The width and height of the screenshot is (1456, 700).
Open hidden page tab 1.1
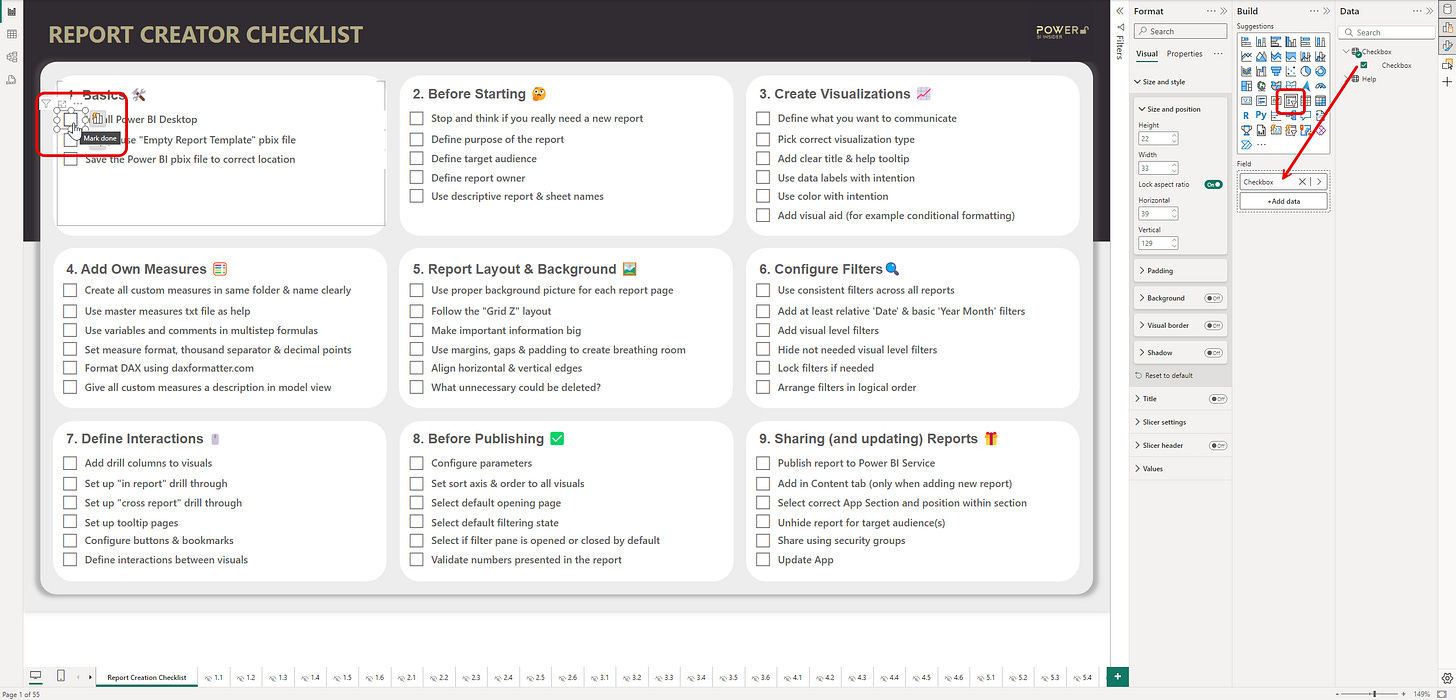pyautogui.click(x=214, y=677)
